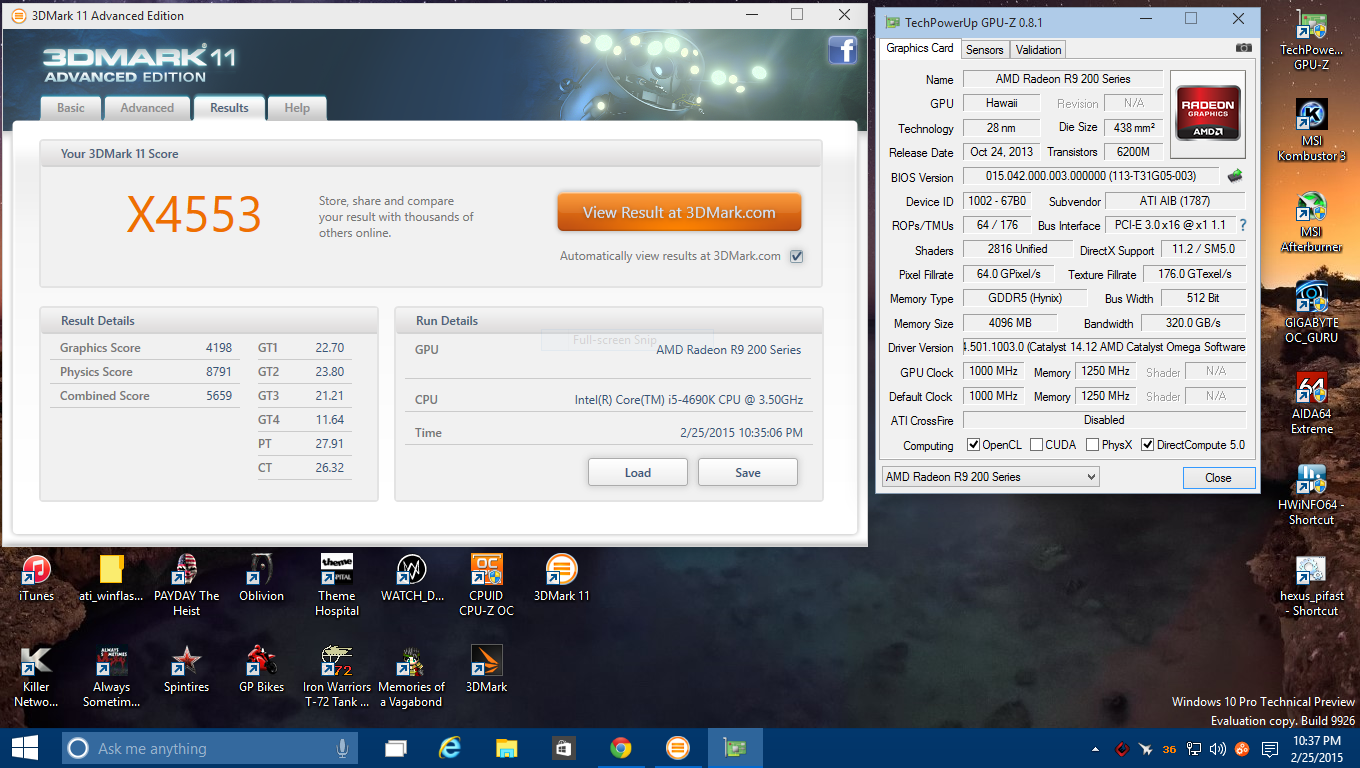Toggle DirectCompute 5.0 checkbox in GPU-Z
The width and height of the screenshot is (1360, 768).
click(x=1148, y=445)
